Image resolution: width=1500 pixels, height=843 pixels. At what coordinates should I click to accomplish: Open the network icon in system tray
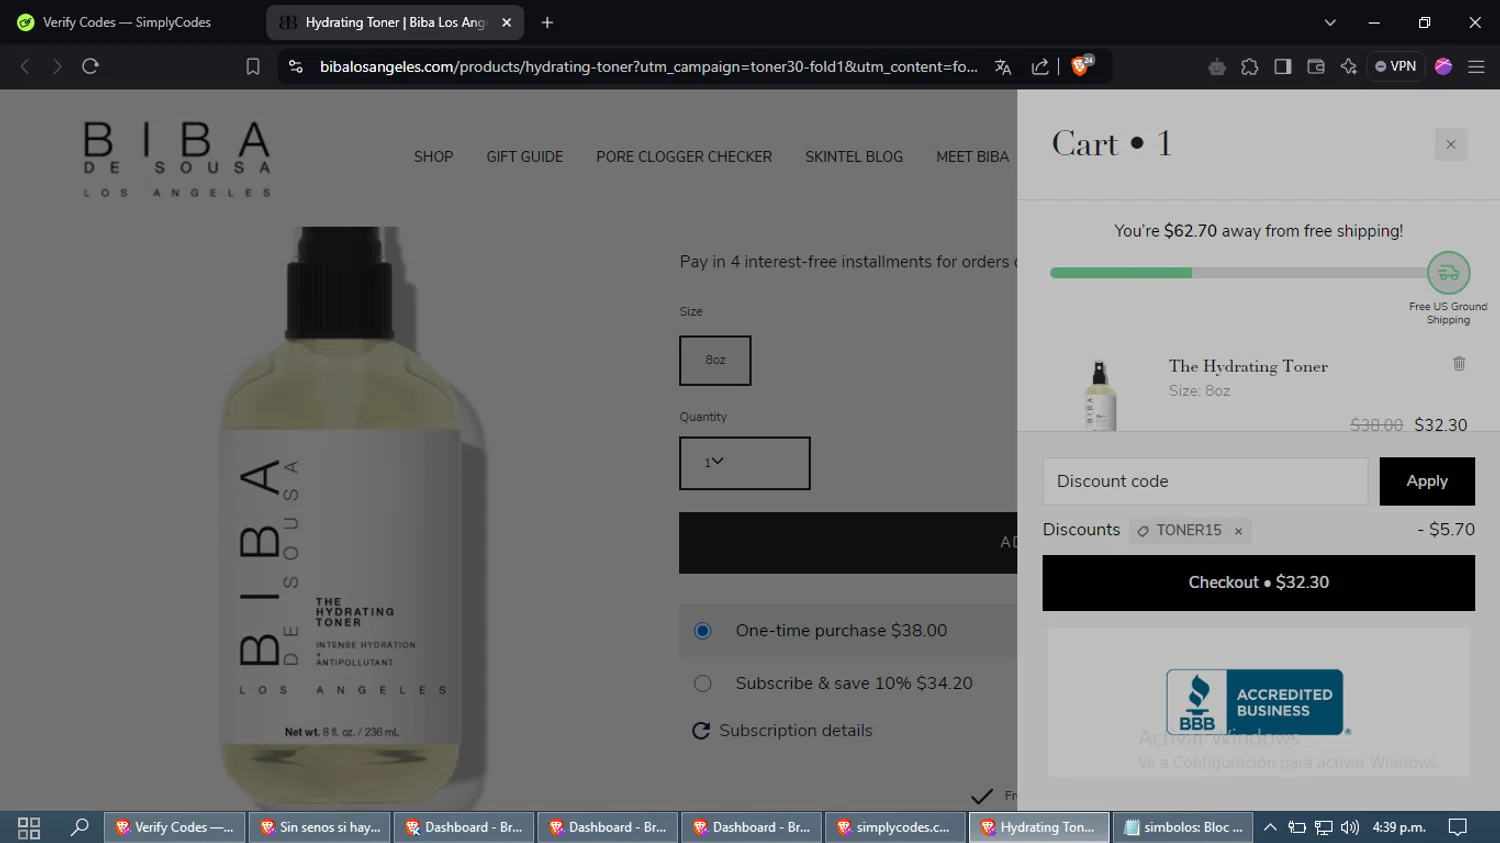[1323, 828]
